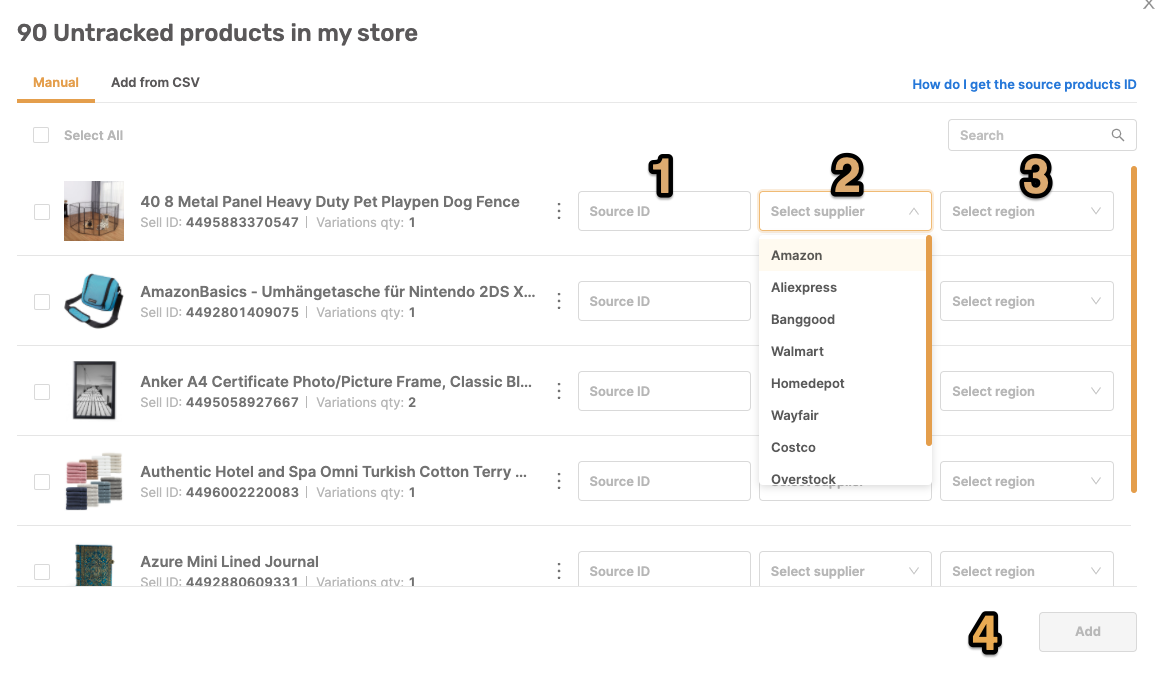Open three-dot menu for Anker Frame product
The height and width of the screenshot is (675, 1159).
pyautogui.click(x=559, y=391)
